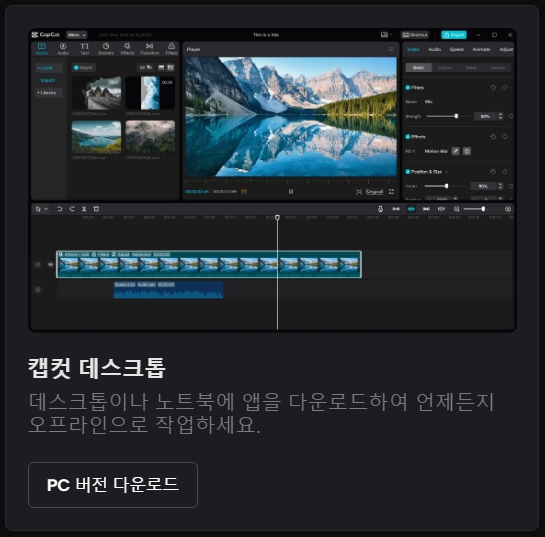Switch to the Animate tab in properties
Image resolution: width=545 pixels, height=537 pixels.
click(x=481, y=49)
